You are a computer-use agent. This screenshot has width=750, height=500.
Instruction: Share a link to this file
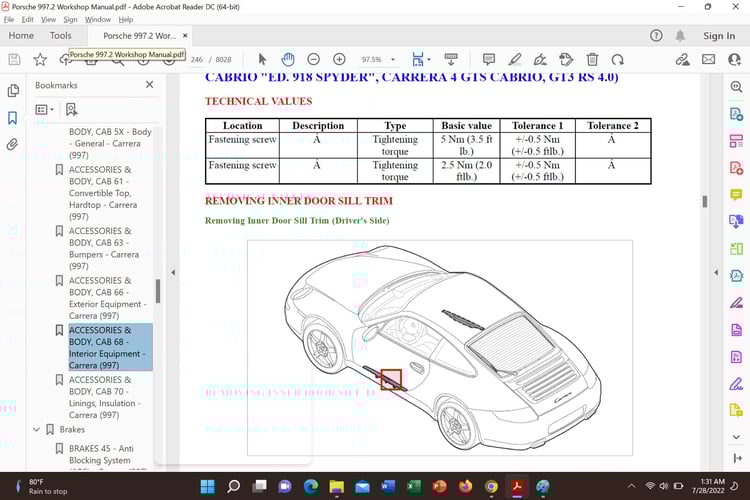pos(682,59)
